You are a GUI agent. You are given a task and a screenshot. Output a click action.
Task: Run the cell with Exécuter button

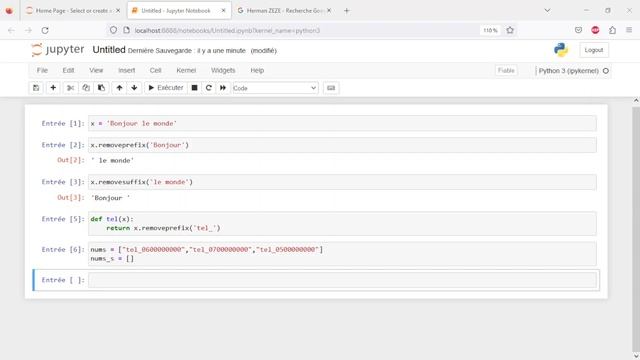coord(165,88)
